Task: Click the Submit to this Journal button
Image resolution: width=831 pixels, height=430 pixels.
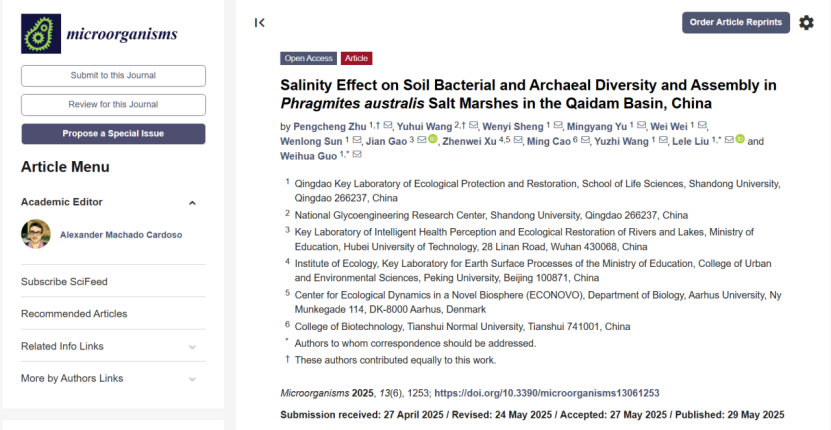Action: click(x=113, y=76)
